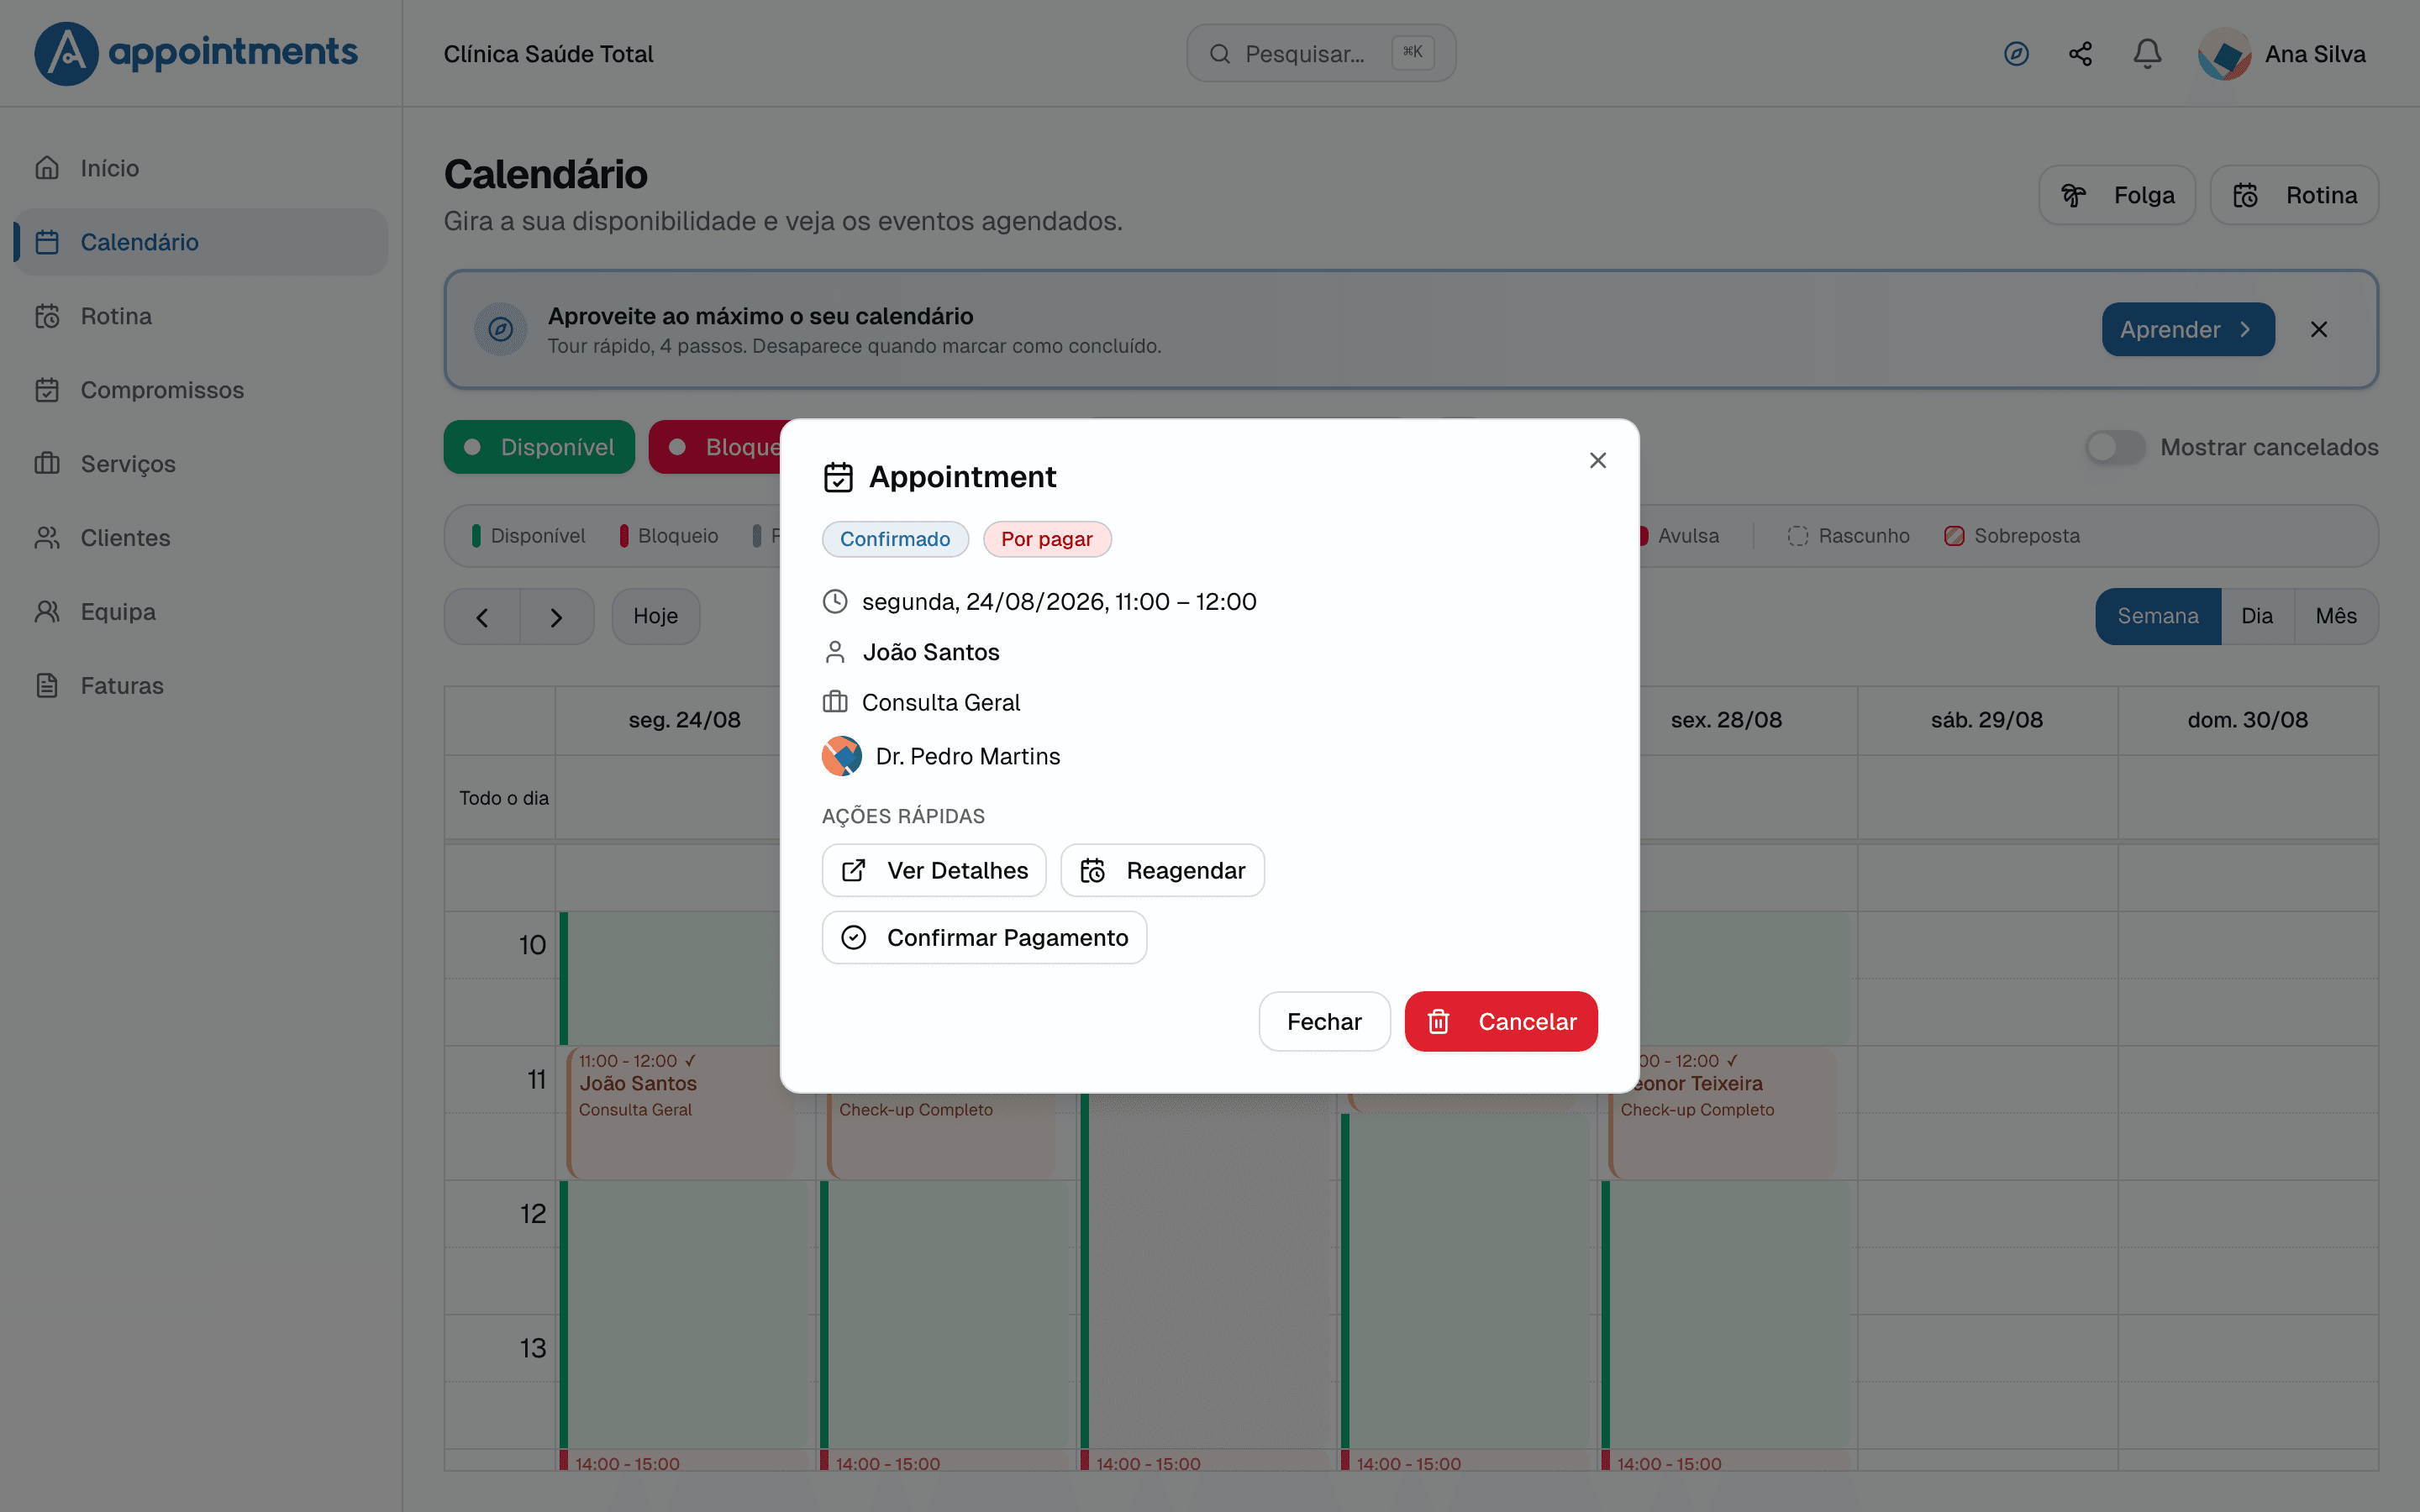Click the check-circle icon in Confirmar Pagamento
2420x1512 pixels.
[x=854, y=937]
